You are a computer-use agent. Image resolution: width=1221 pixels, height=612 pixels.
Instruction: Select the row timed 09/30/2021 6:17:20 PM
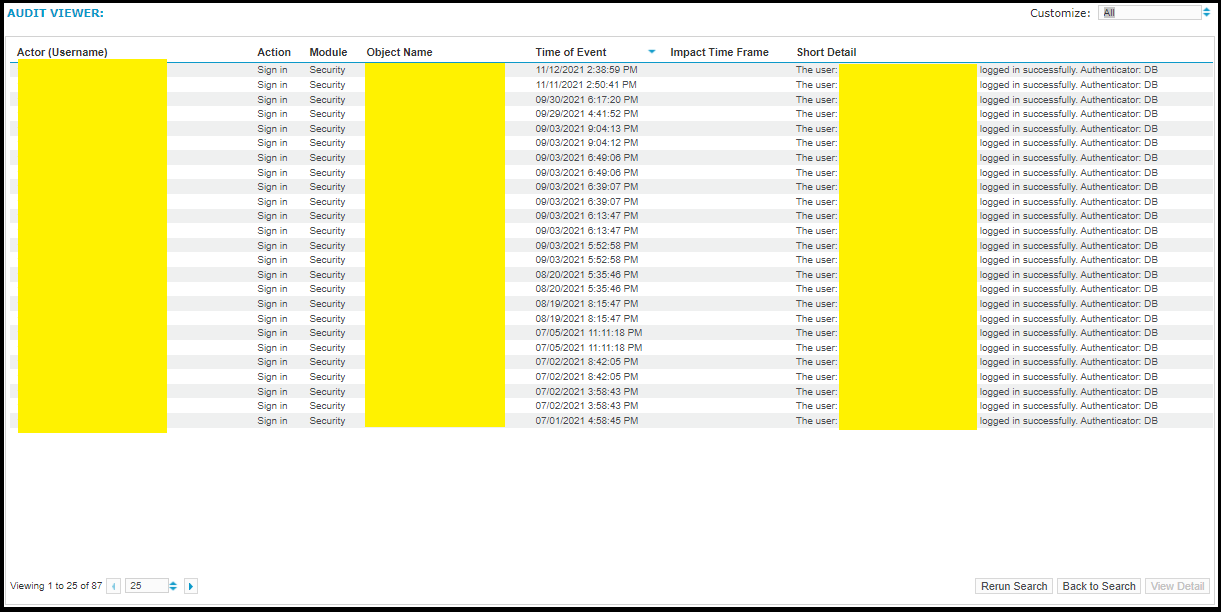[611, 99]
